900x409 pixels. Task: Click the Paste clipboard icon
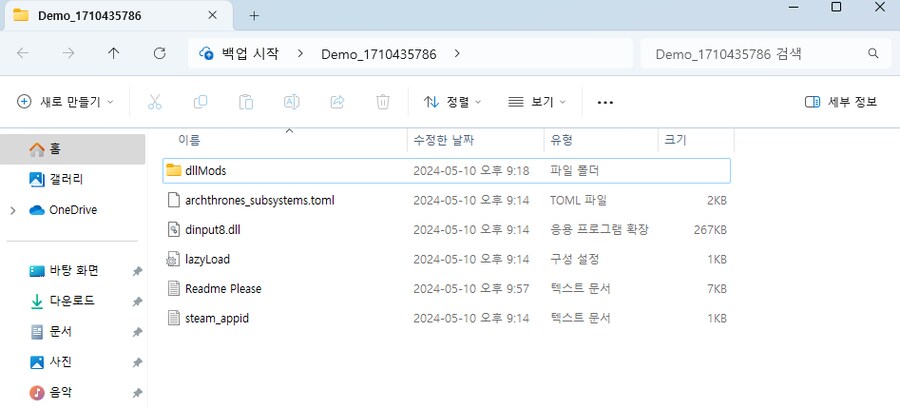(246, 102)
